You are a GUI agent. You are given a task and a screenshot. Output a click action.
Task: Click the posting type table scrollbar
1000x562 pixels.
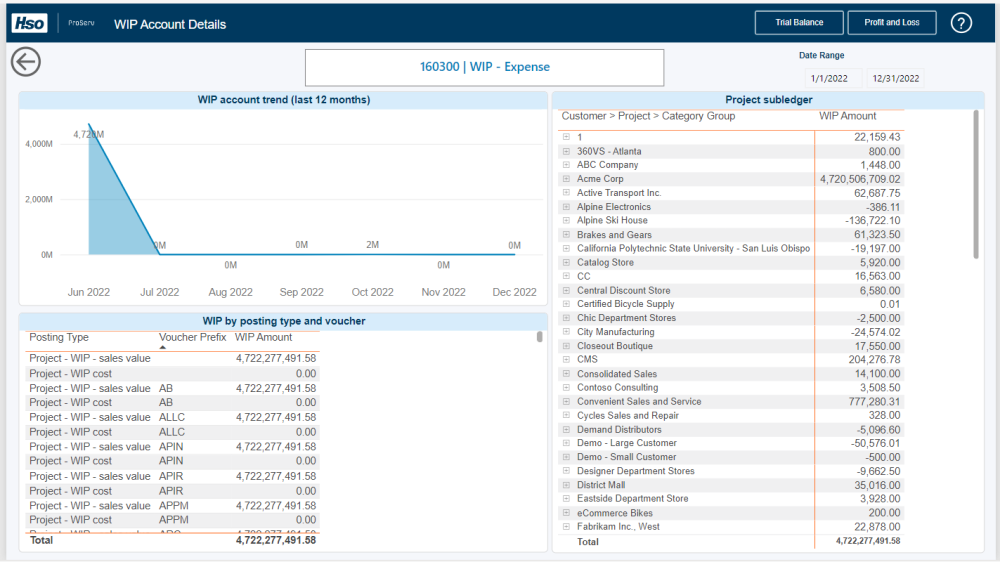click(540, 337)
